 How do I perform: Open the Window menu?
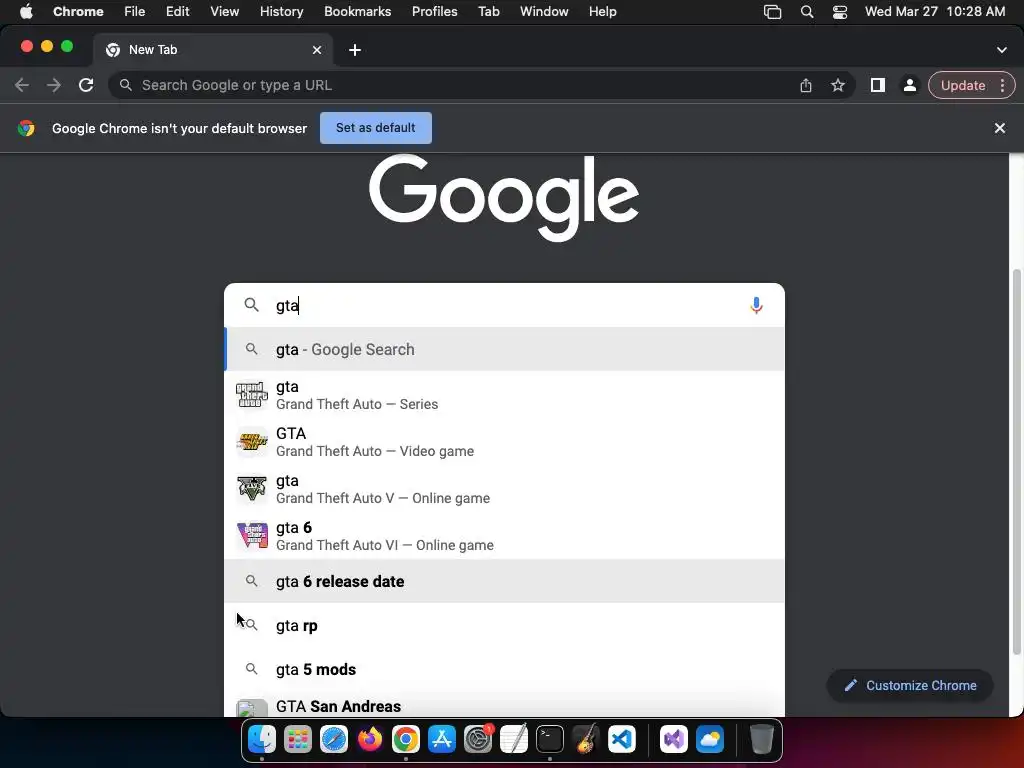click(544, 11)
